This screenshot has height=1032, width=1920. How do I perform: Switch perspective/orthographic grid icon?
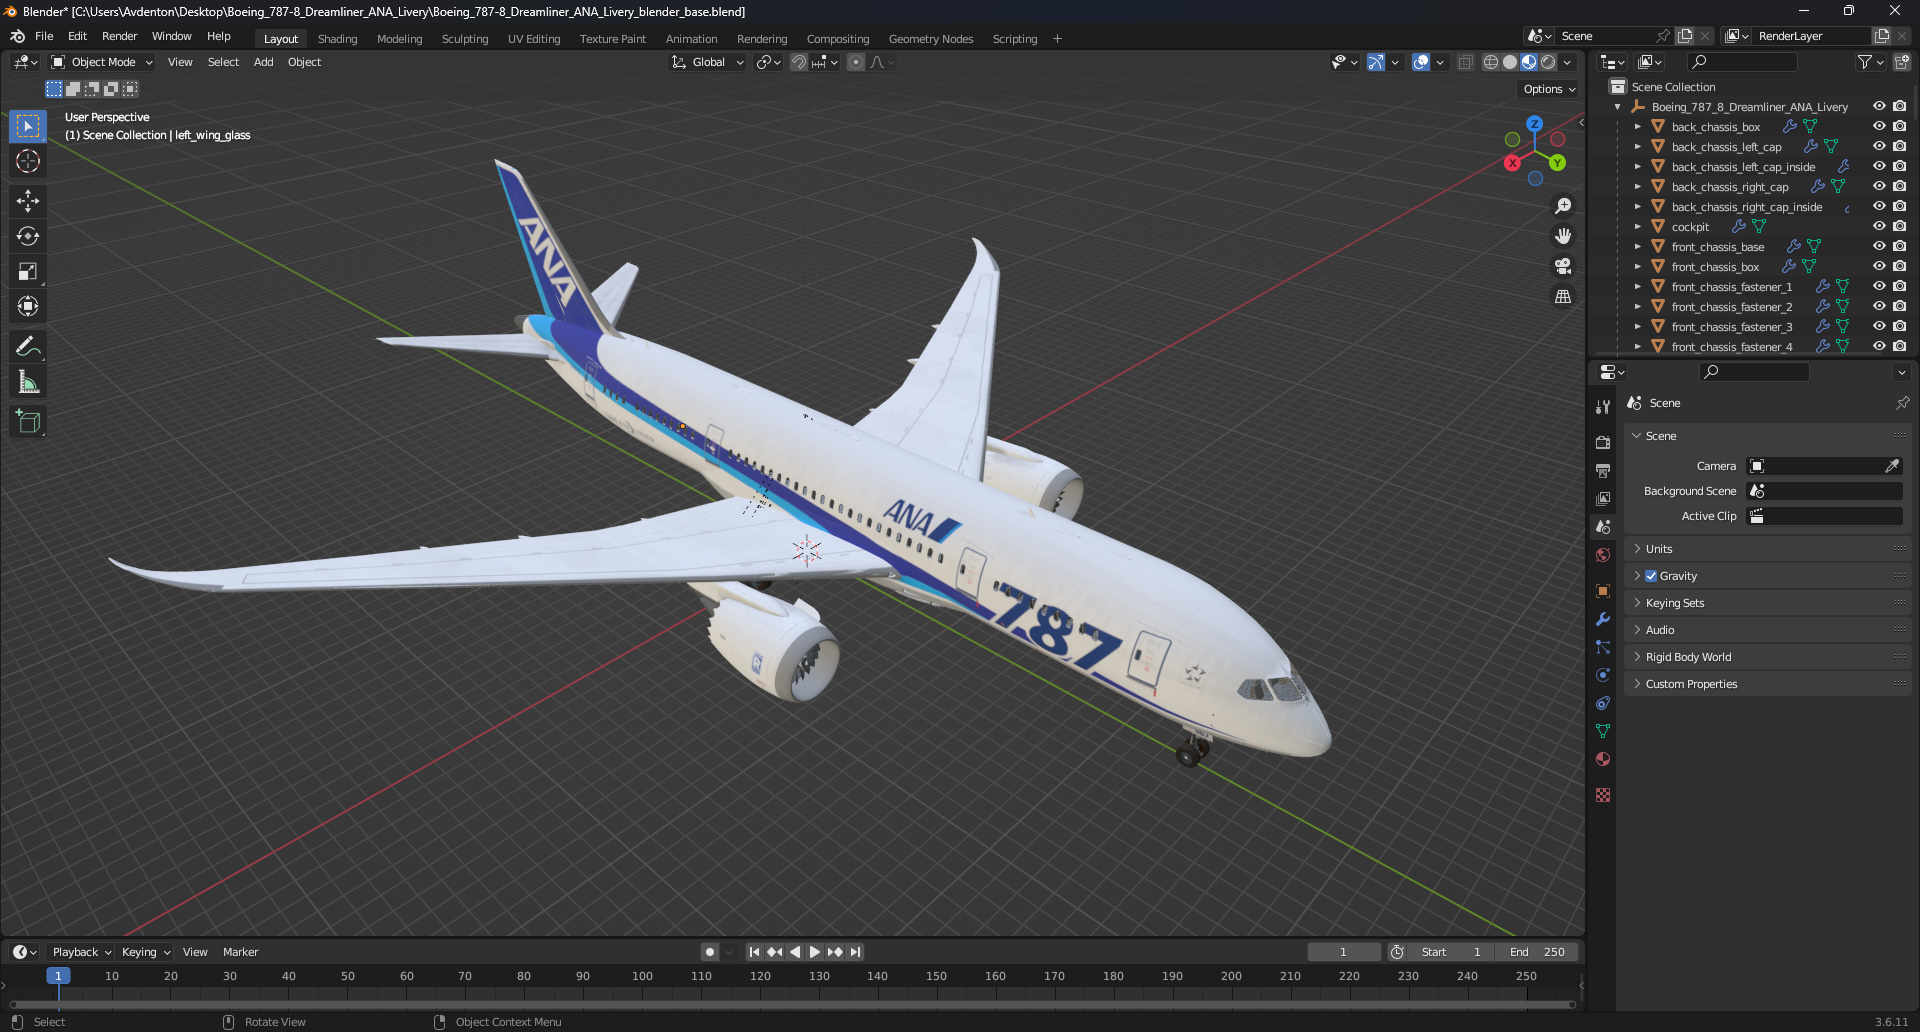(1563, 296)
